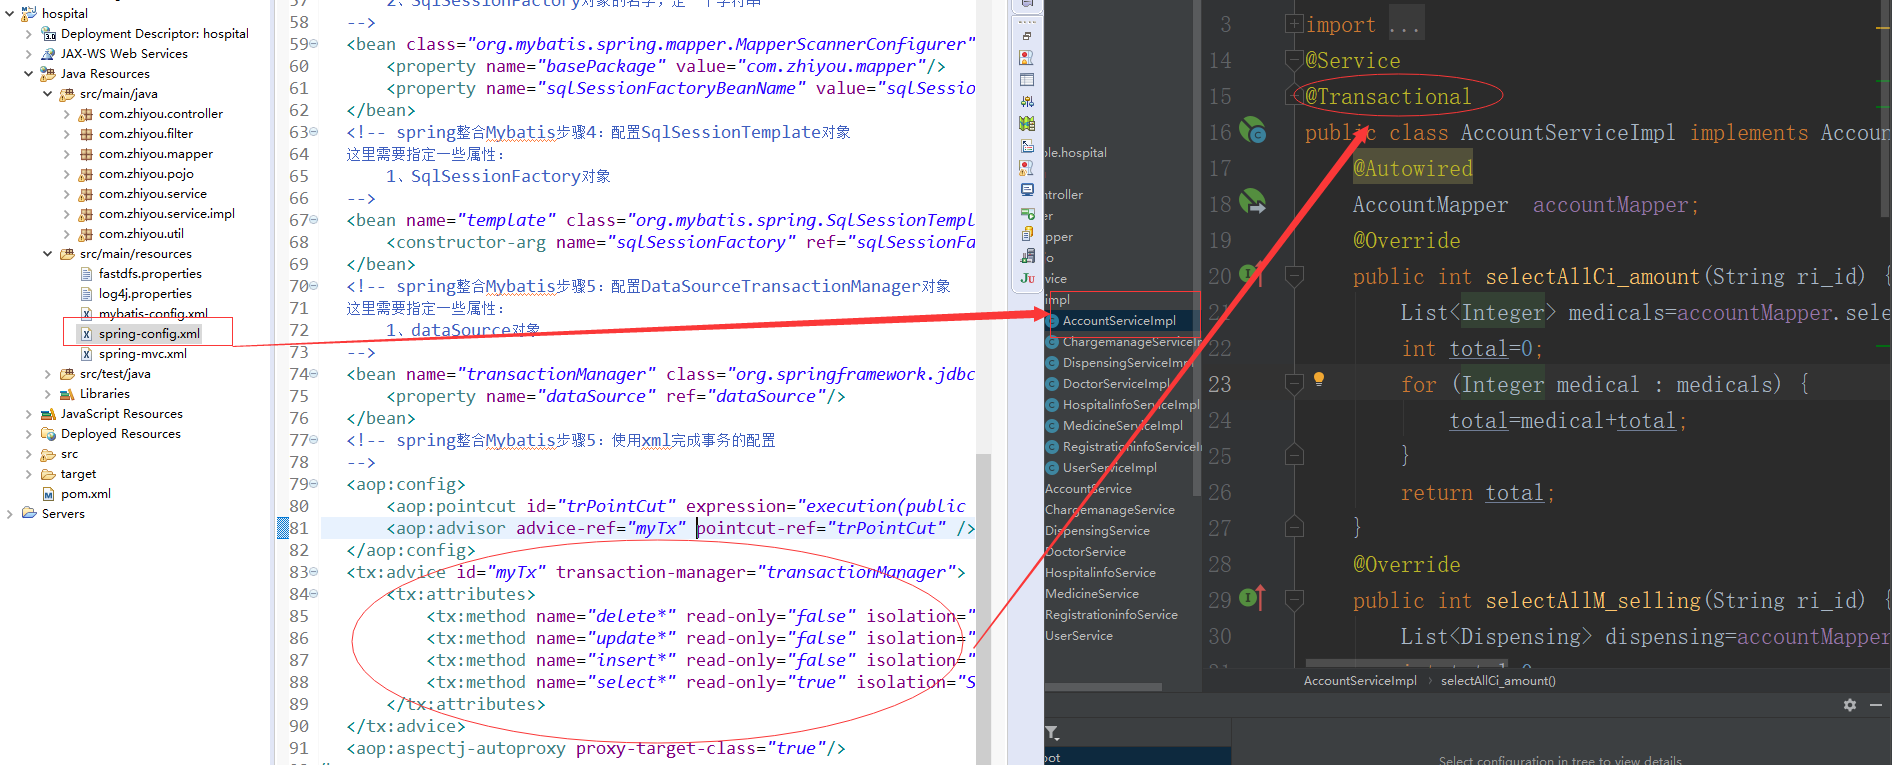Image resolution: width=1892 pixels, height=765 pixels.
Task: Open the Servers icon above the JUnit icon
Action: 1027,256
